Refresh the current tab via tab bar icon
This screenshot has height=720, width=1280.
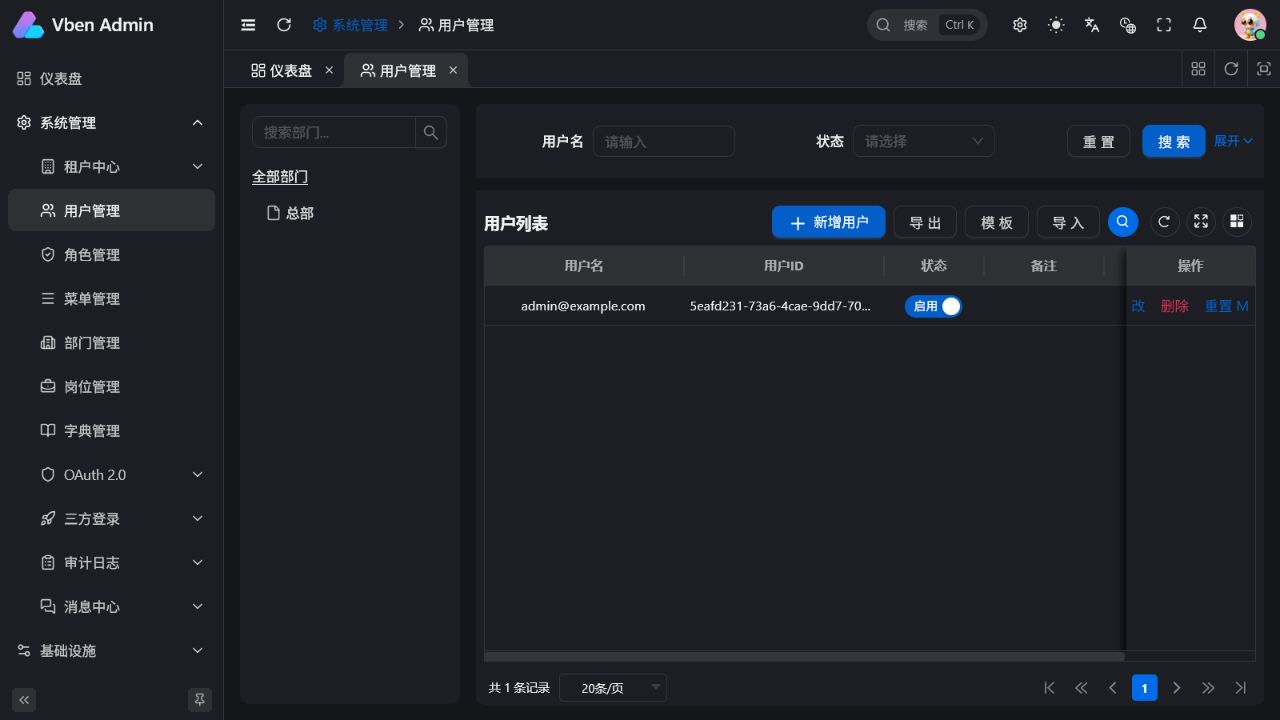point(1231,69)
